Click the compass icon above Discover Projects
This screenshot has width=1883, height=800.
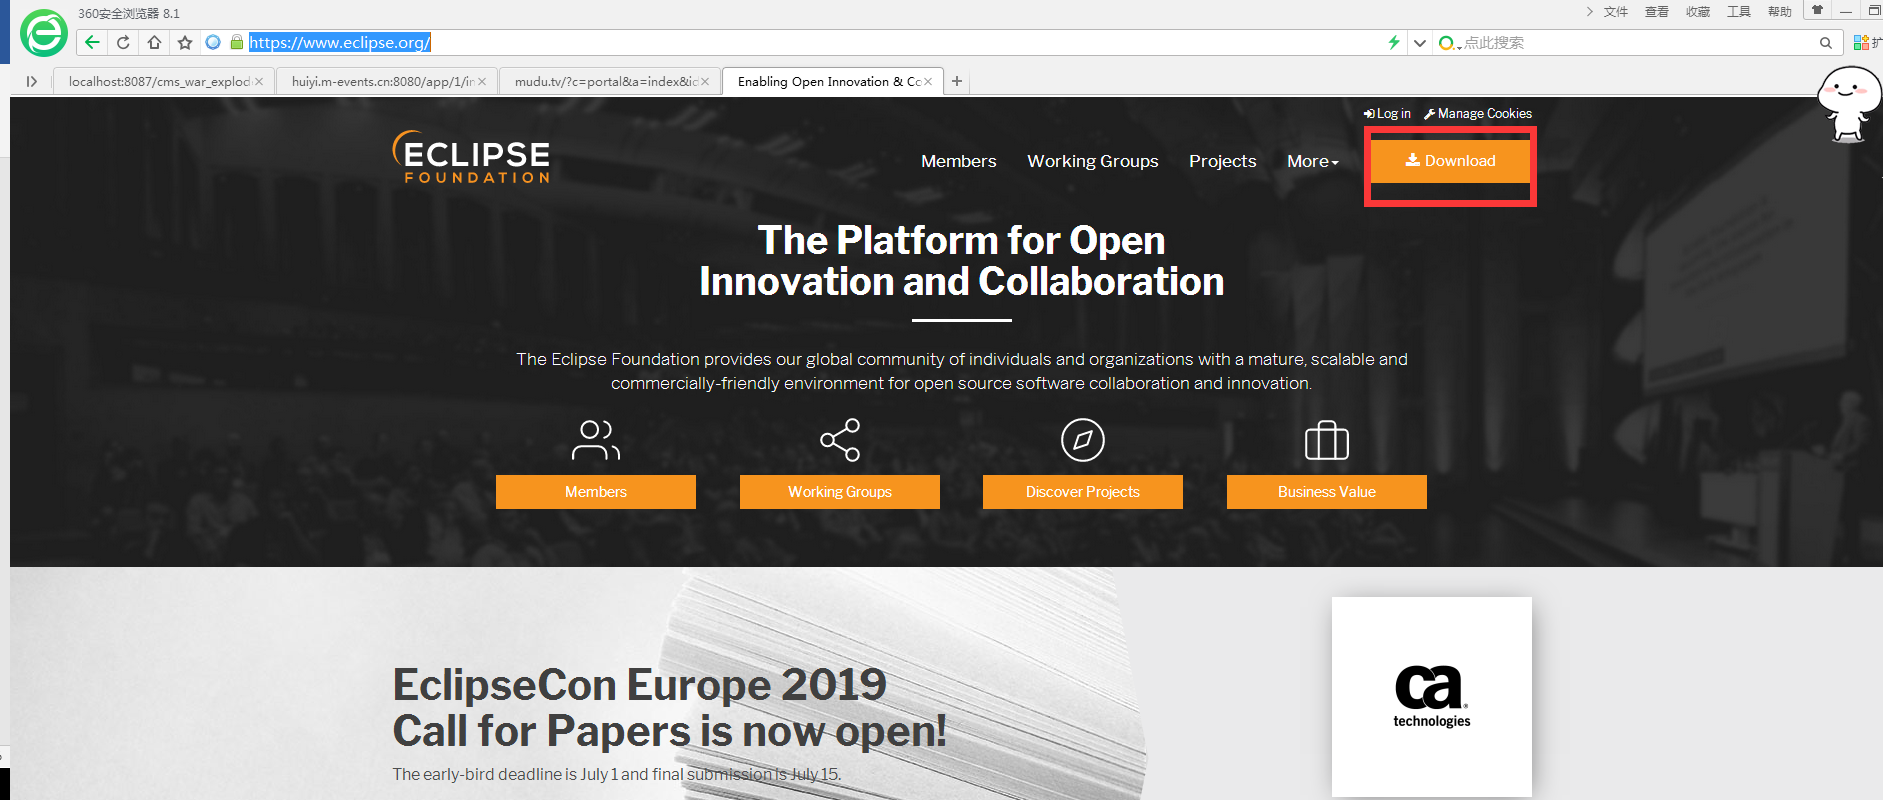tap(1083, 440)
